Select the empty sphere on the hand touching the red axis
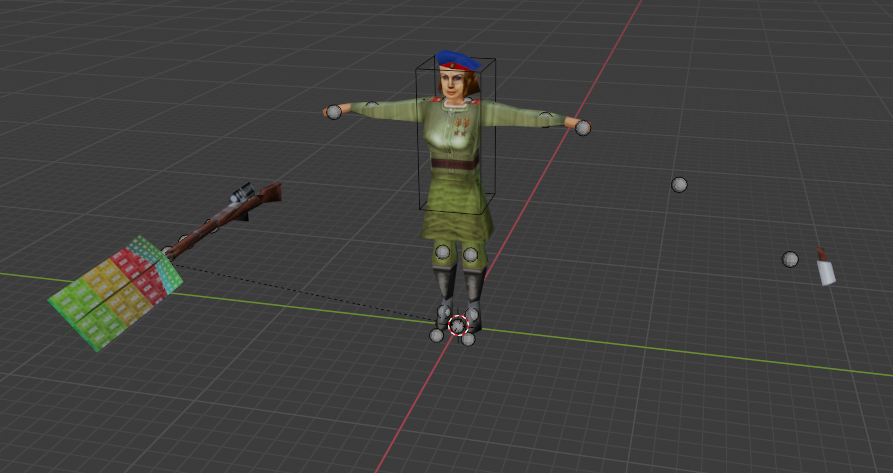Viewport: 893px width, 473px height. (x=583, y=128)
